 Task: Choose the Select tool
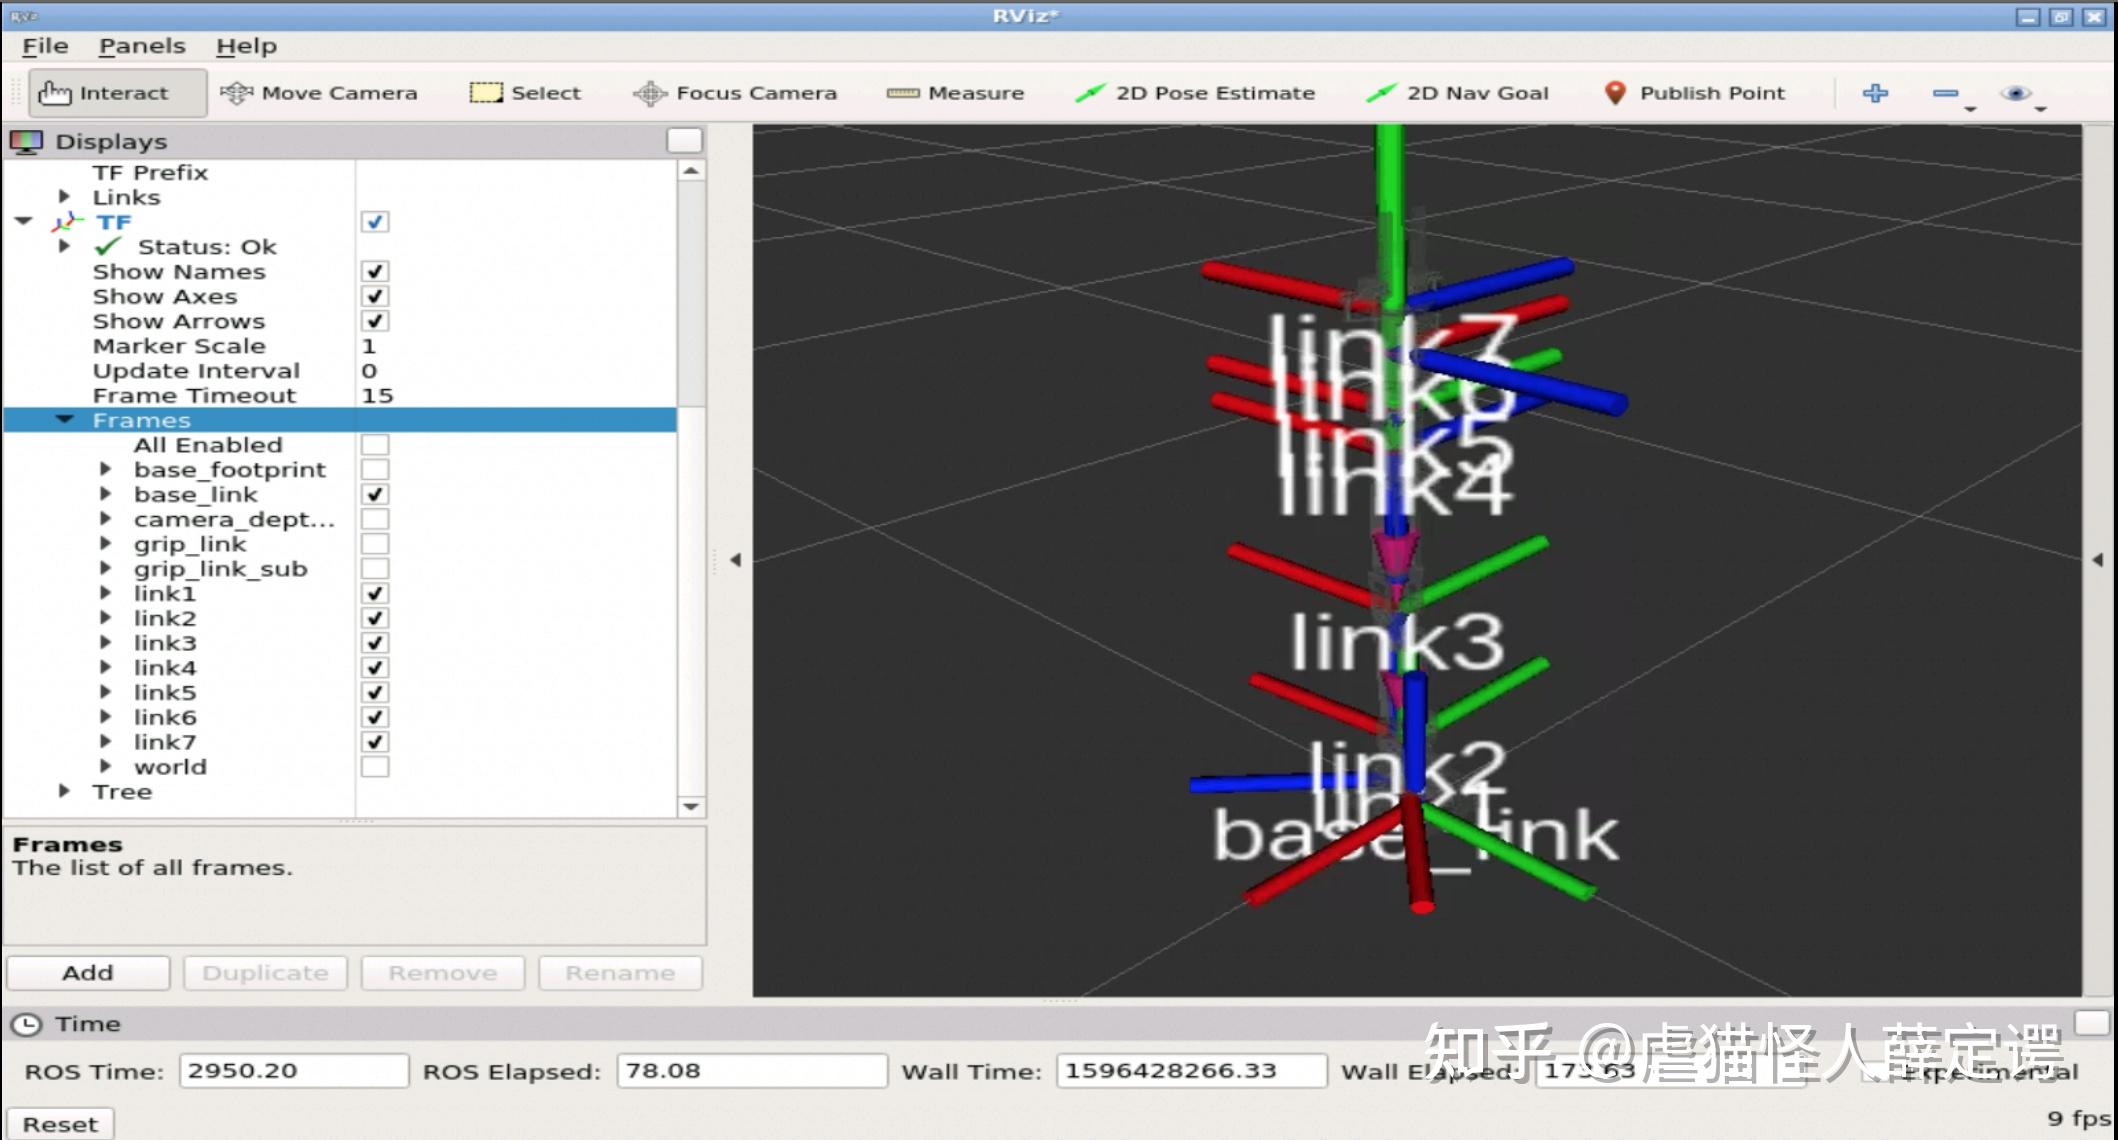525,93
